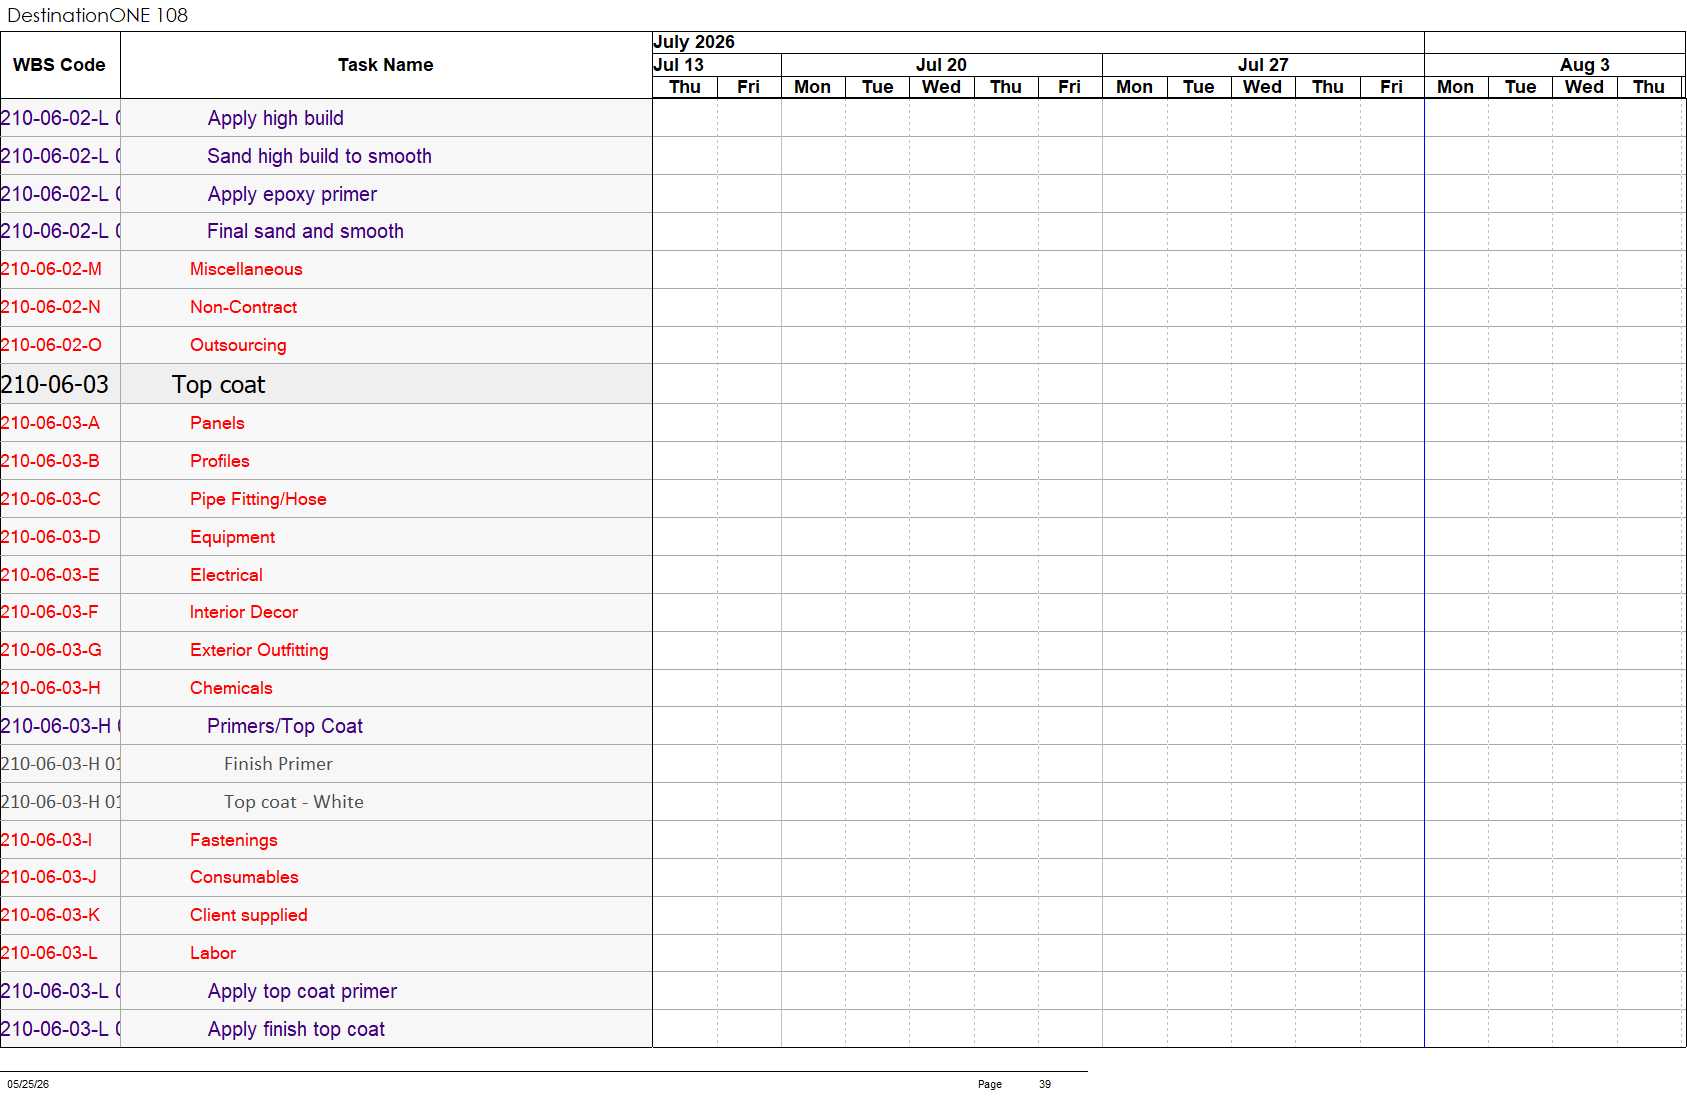This screenshot has height=1097, width=1687.
Task: Click the 'Panels' task name
Action: pyautogui.click(x=217, y=423)
